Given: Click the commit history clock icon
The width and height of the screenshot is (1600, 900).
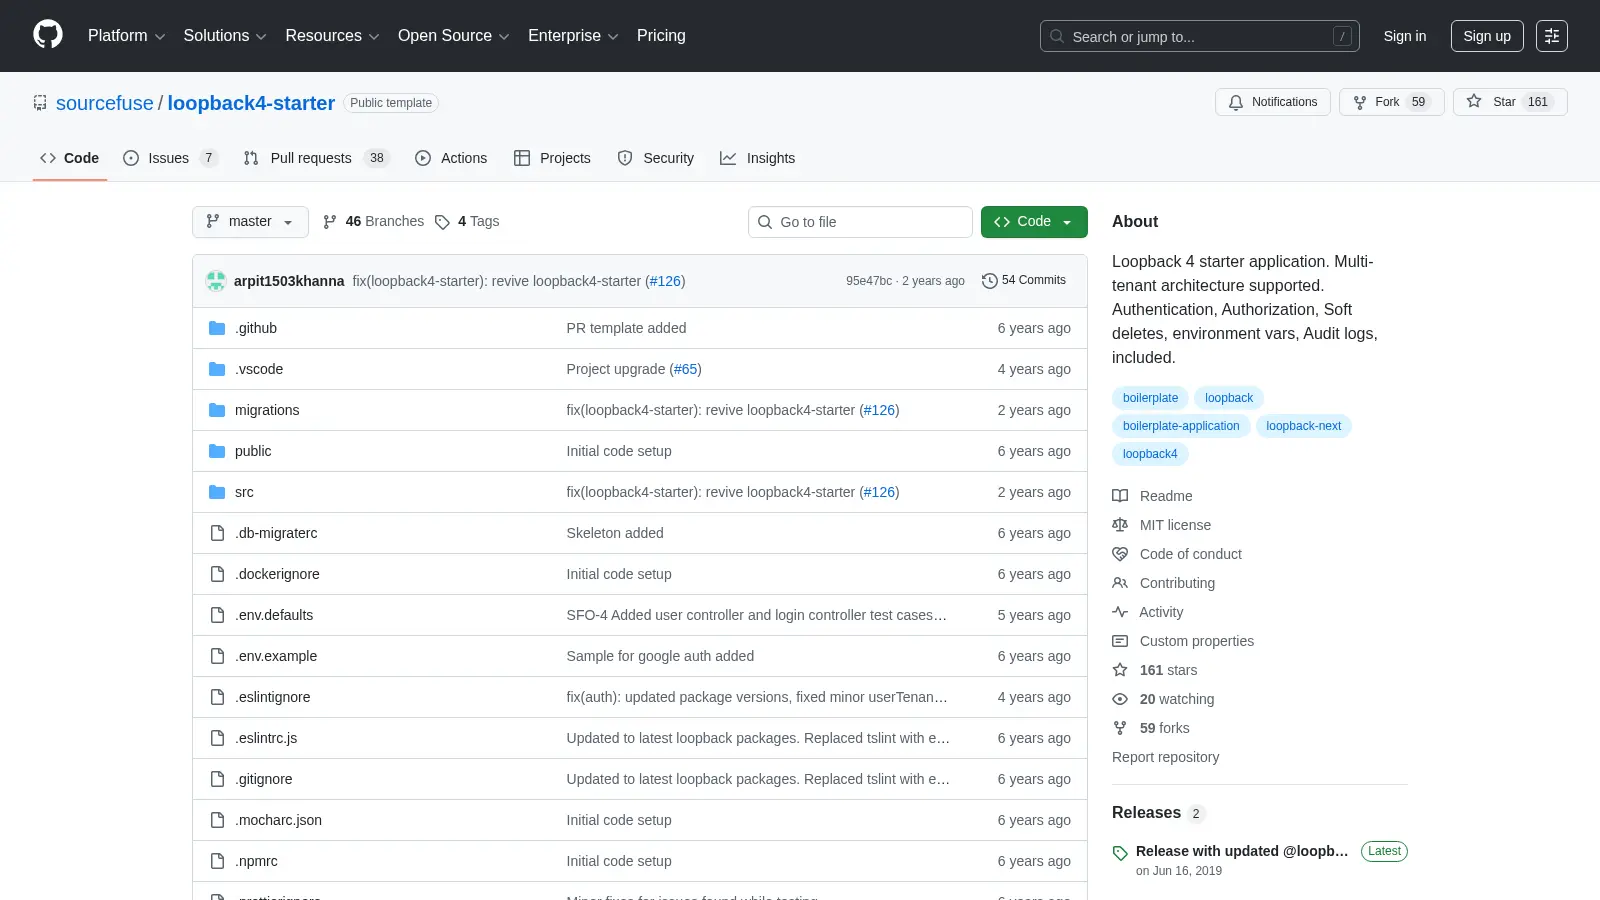Looking at the screenshot, I should (x=990, y=281).
